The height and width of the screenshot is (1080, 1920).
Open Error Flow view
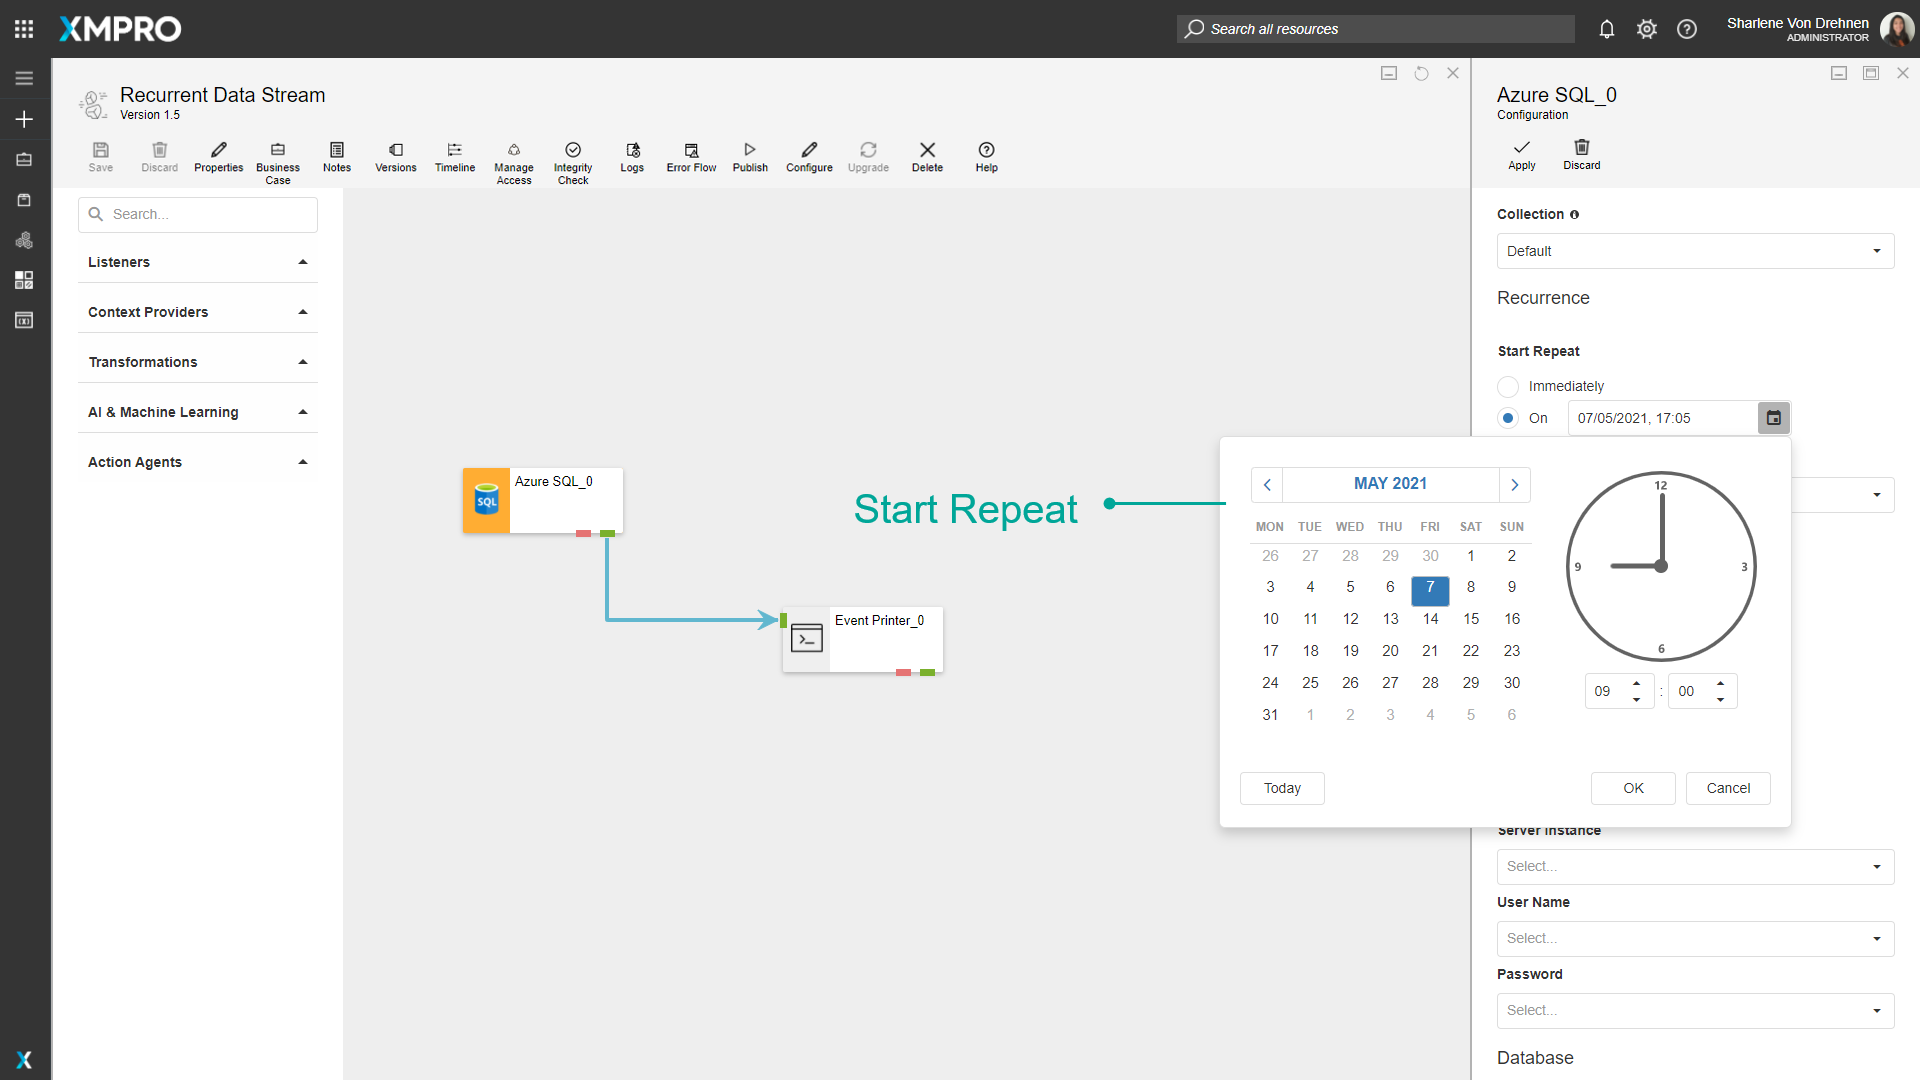(x=691, y=157)
